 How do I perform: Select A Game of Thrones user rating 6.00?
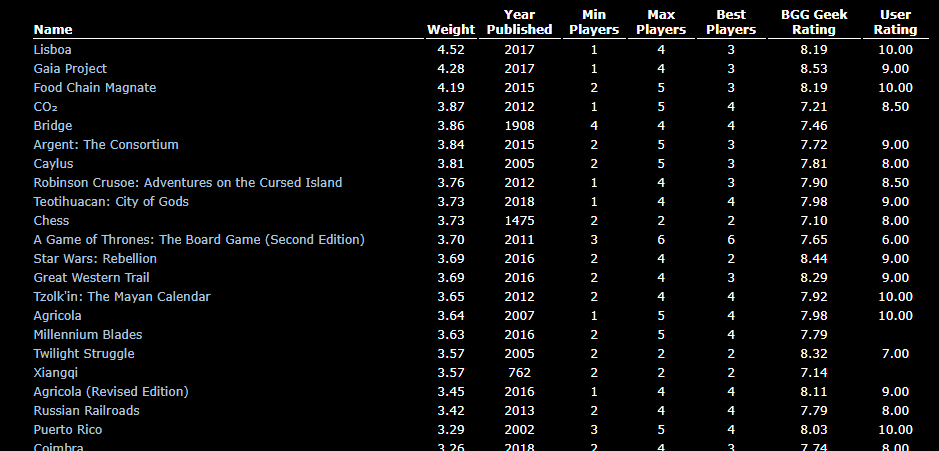pos(895,240)
